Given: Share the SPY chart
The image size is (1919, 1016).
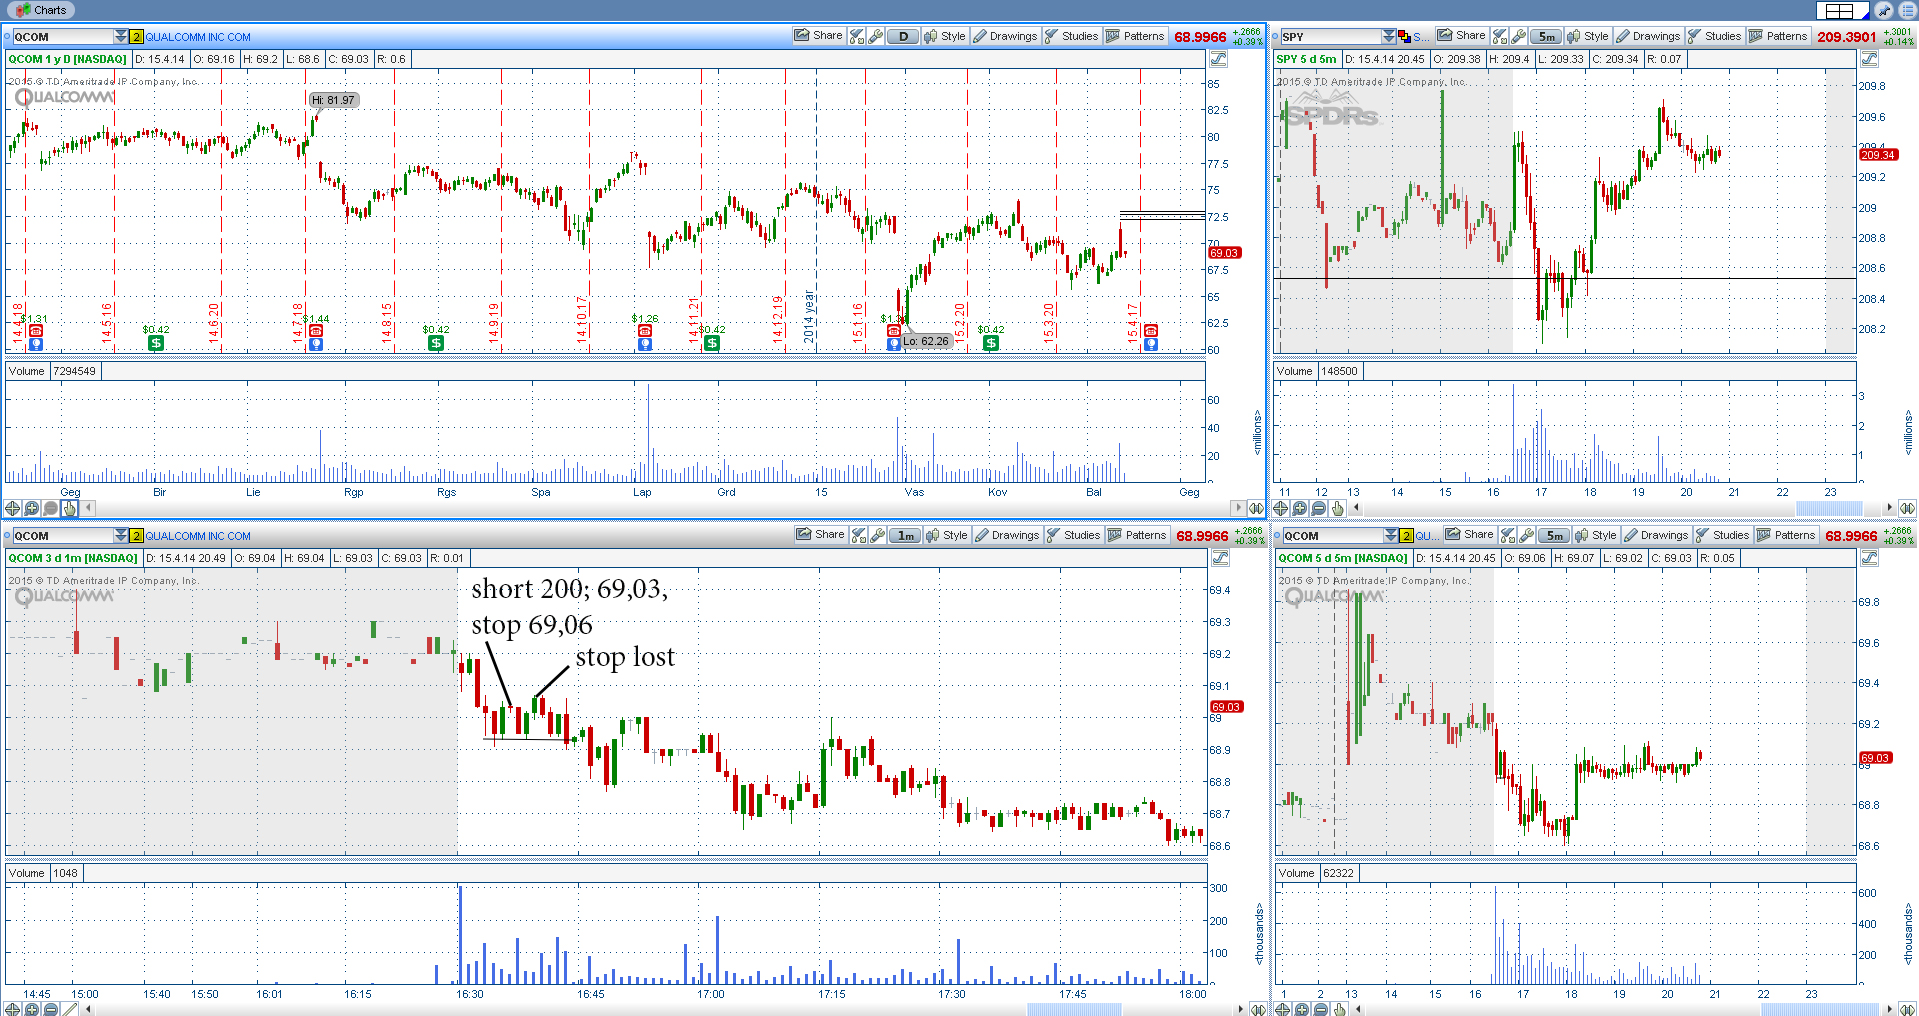Looking at the screenshot, I should [1461, 35].
